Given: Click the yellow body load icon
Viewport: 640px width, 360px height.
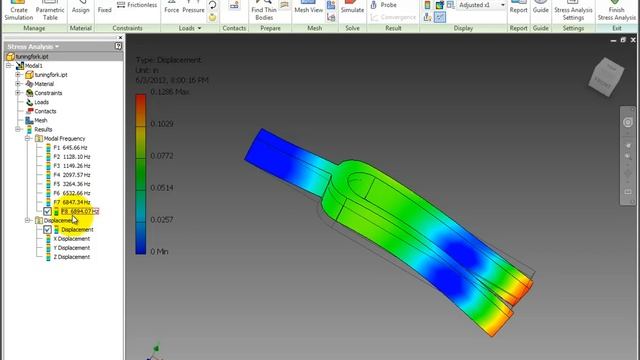Looking at the screenshot, I should click(213, 18).
